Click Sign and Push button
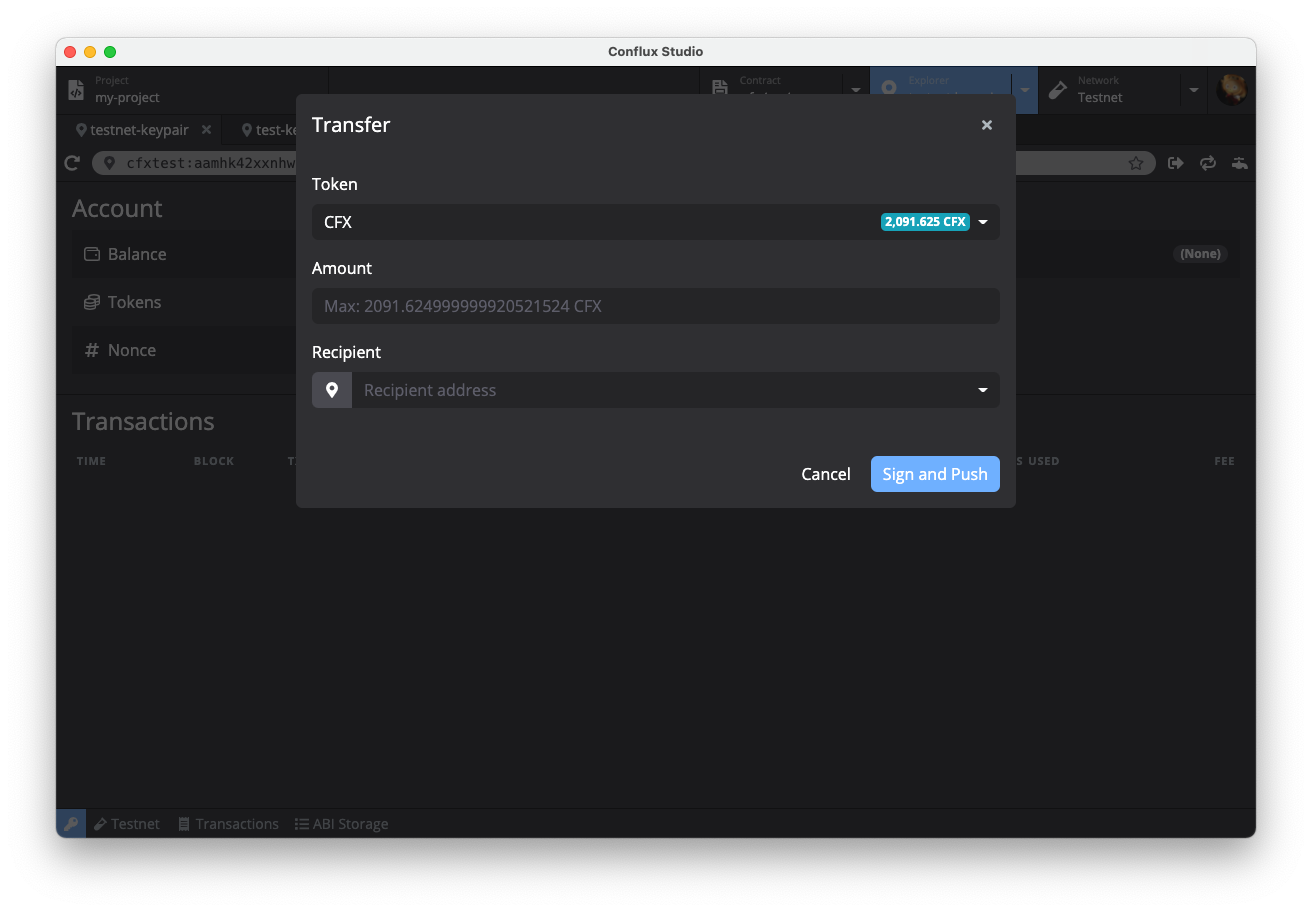 tap(935, 474)
